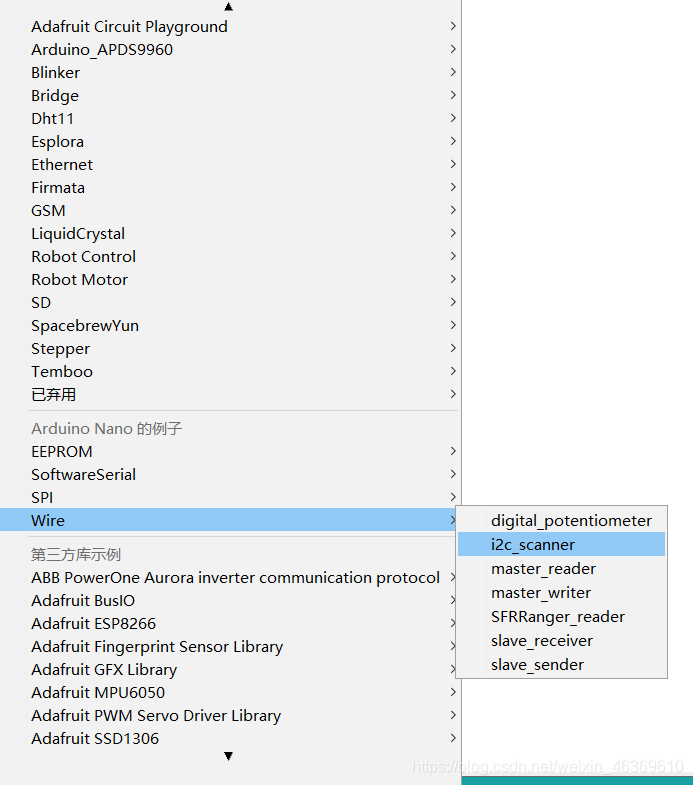
Task: Select the Temboo examples entry
Action: (230, 372)
